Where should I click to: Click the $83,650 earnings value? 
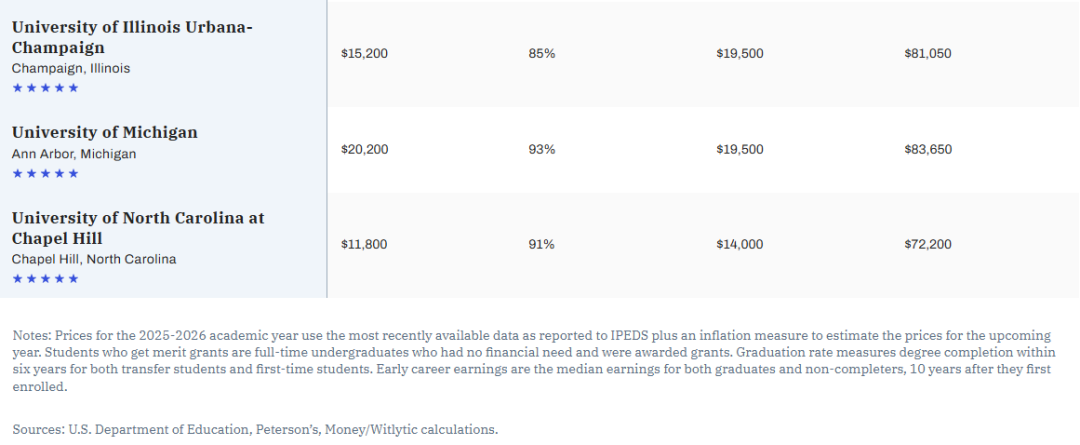click(x=928, y=149)
